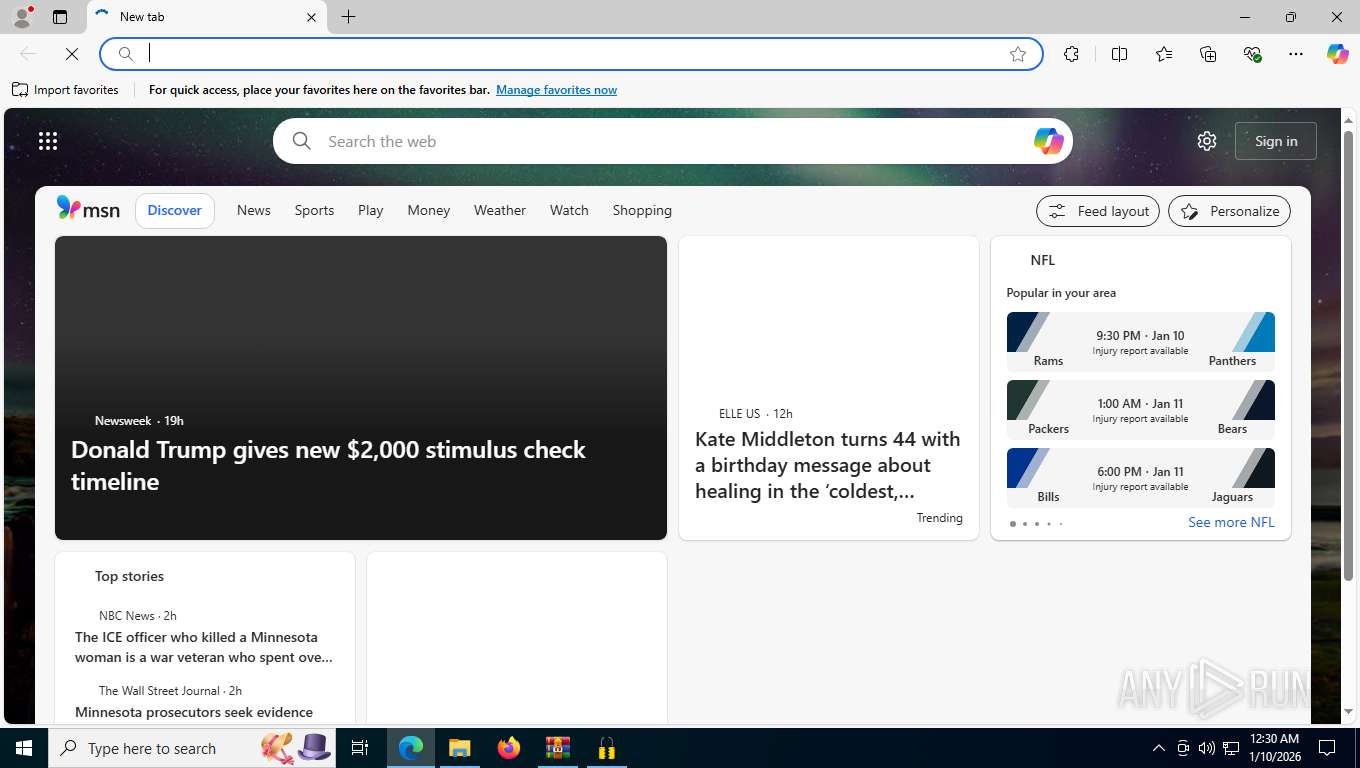Open the Play tab
The width and height of the screenshot is (1360, 768).
point(371,210)
